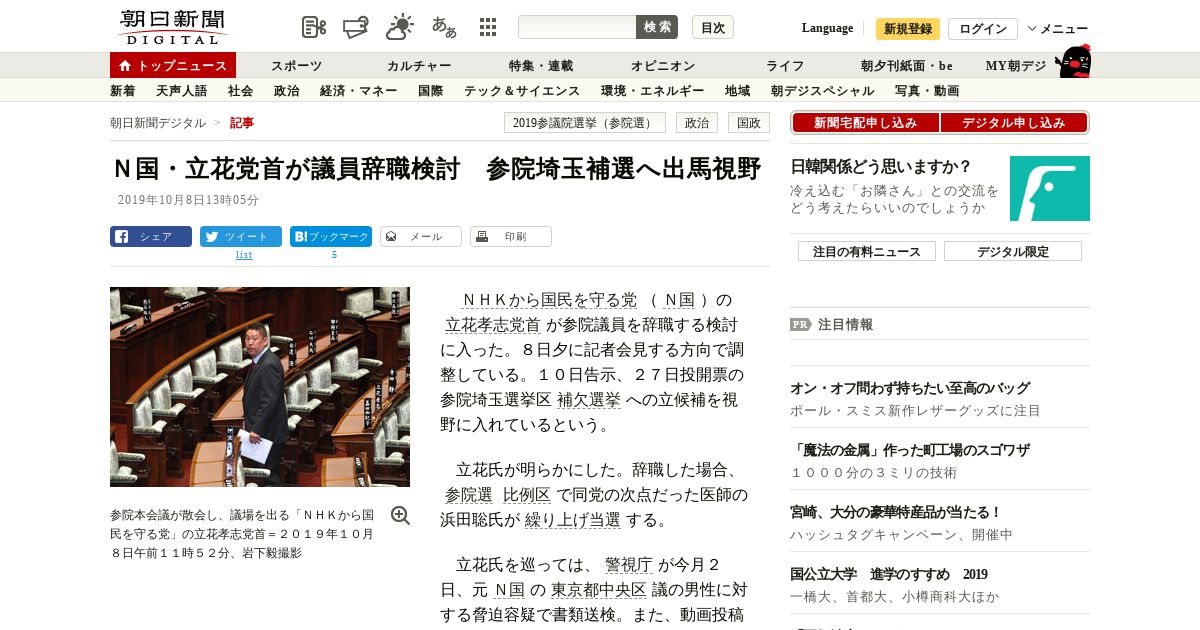Open the 目次 table of contents button
Viewport: 1200px width, 630px height.
[x=713, y=27]
